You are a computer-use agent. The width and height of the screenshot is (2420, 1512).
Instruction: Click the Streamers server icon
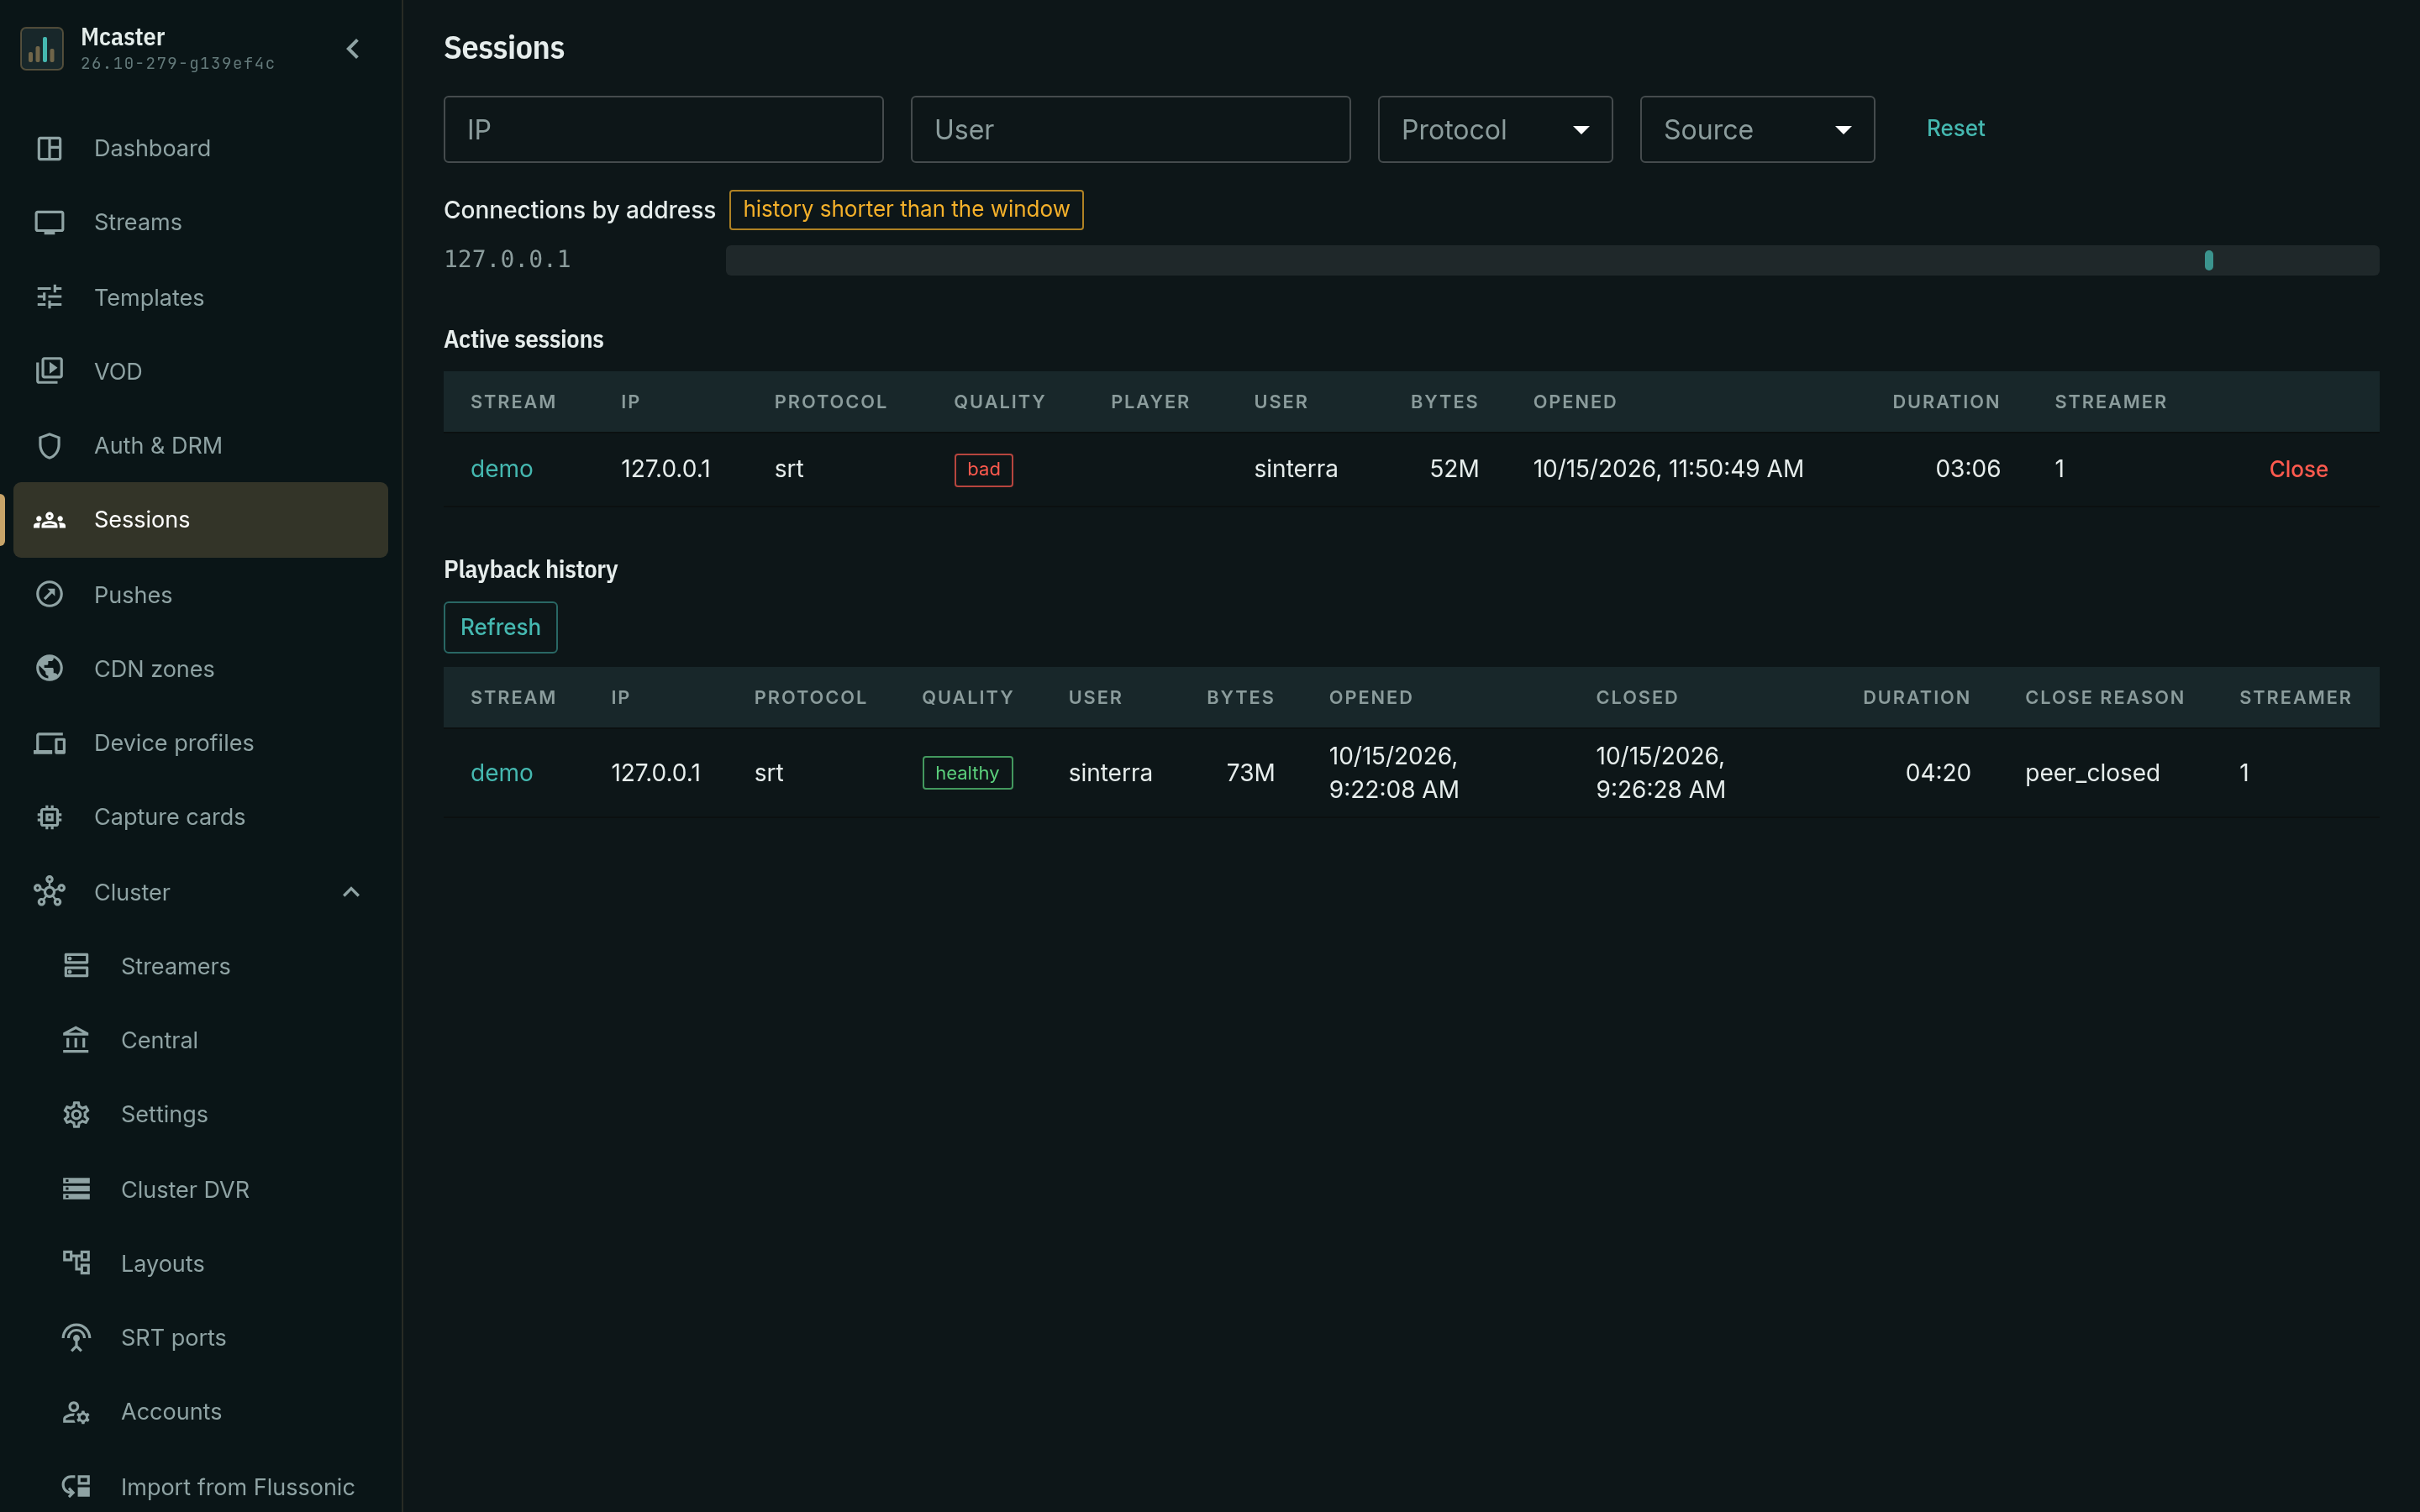76,965
